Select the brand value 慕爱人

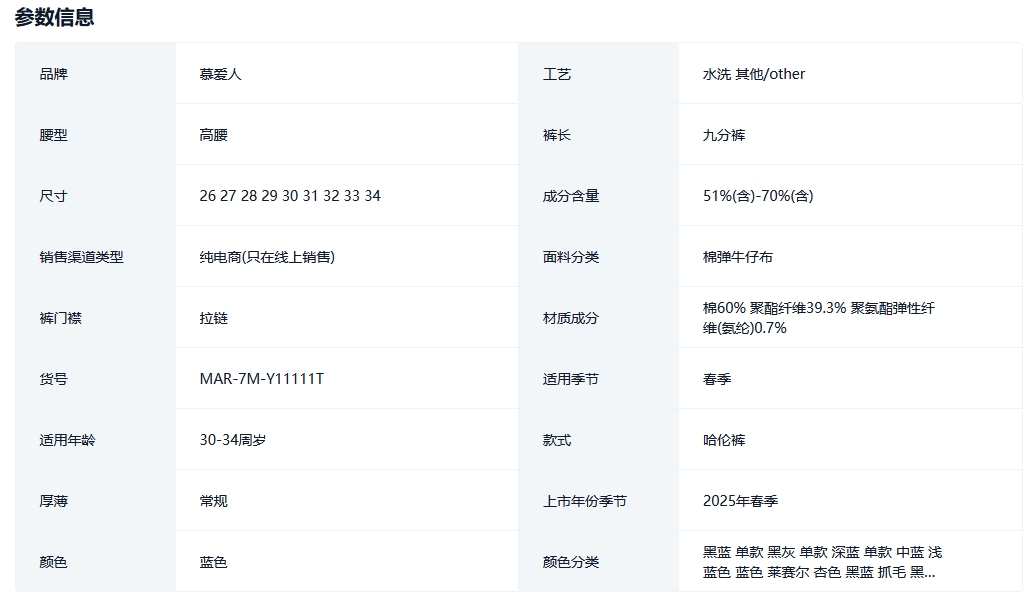221,74
